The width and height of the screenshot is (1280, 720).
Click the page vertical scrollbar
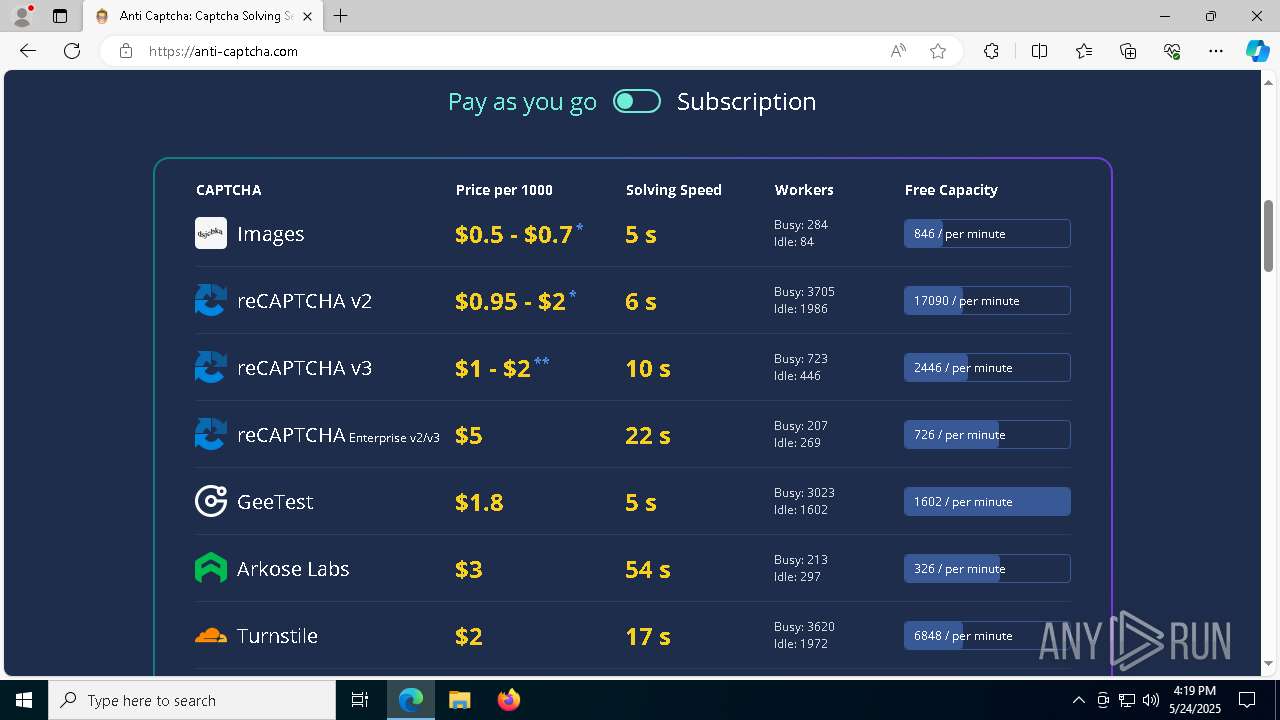1268,236
